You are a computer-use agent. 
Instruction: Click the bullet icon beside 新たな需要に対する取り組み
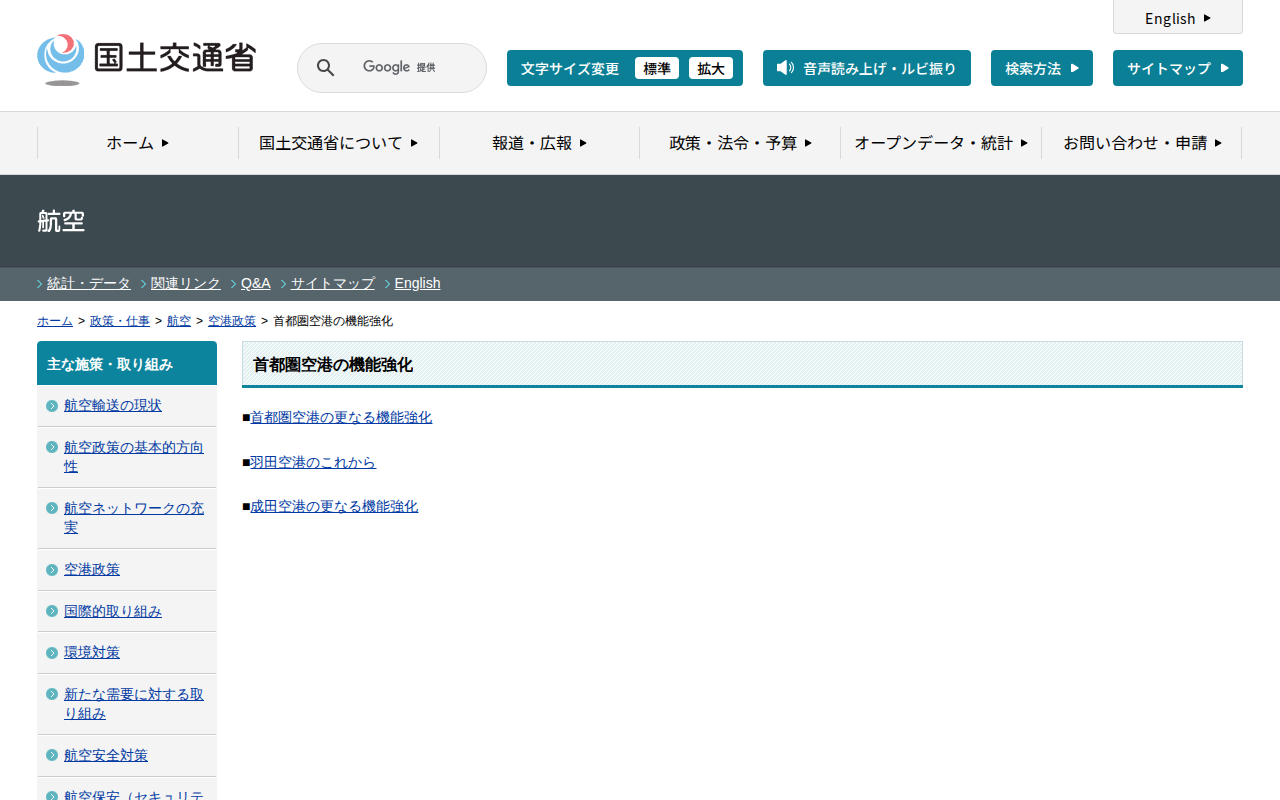coord(52,694)
